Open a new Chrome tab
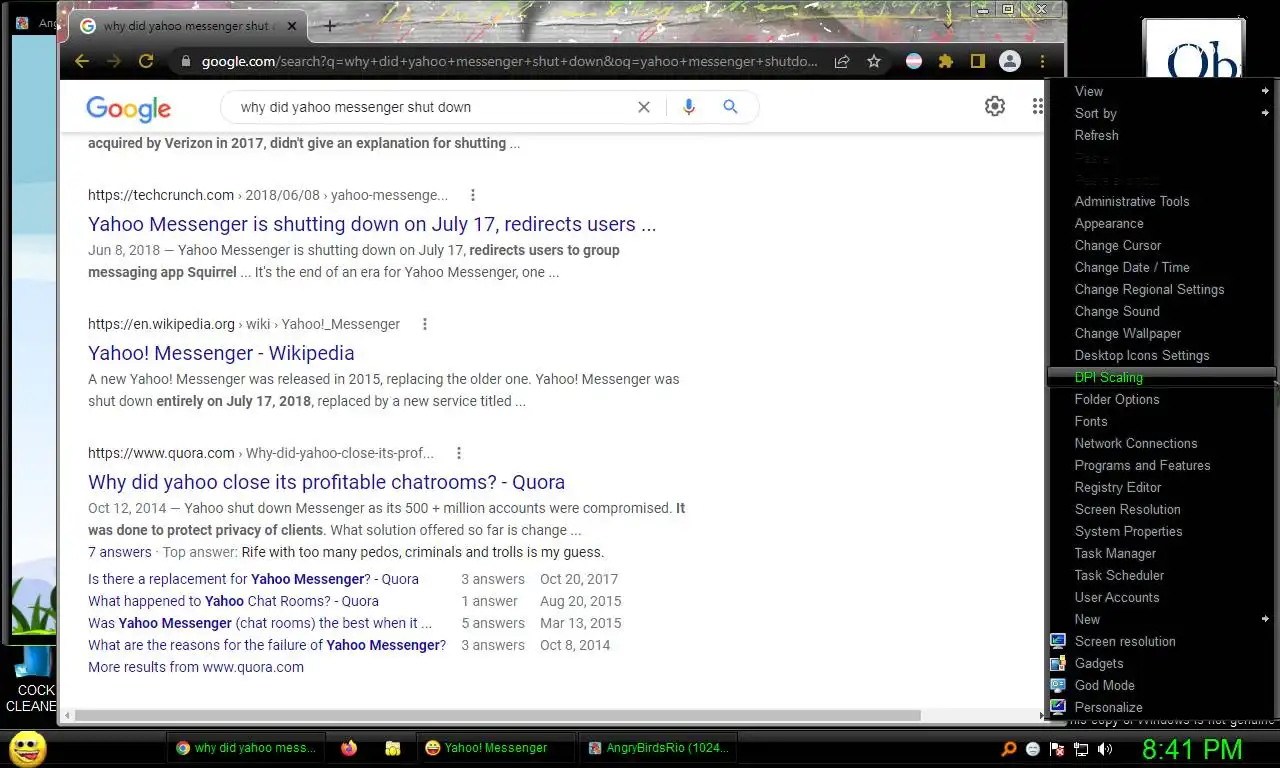This screenshot has height=768, width=1280. click(x=330, y=26)
